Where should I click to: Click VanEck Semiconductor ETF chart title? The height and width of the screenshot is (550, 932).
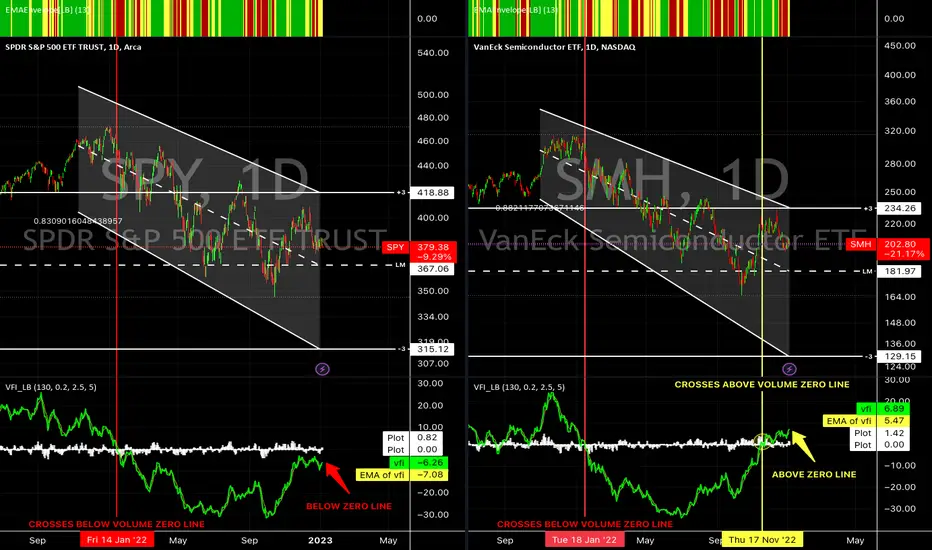pyautogui.click(x=554, y=47)
